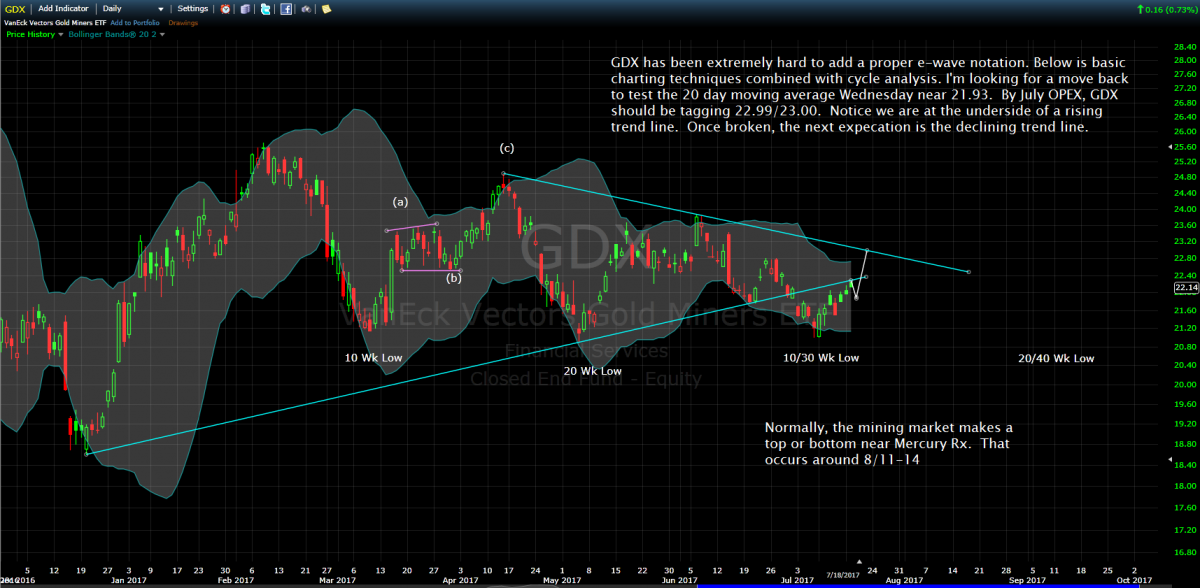Image resolution: width=1200 pixels, height=588 pixels.
Task: Click the '10 Wk Low' annotation
Action: (373, 357)
